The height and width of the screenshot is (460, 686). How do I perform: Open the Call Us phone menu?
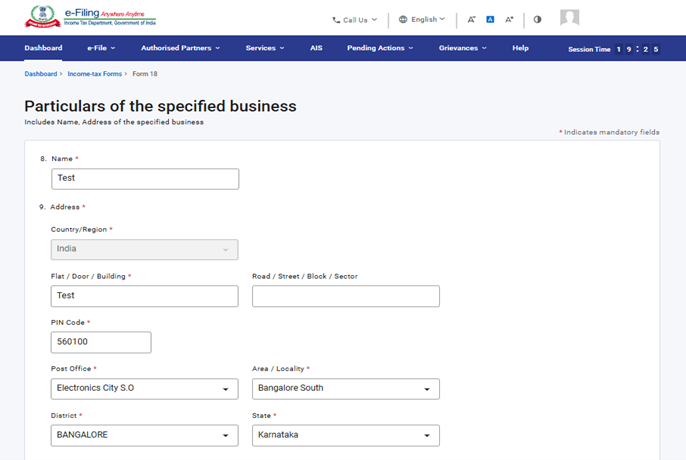355,19
